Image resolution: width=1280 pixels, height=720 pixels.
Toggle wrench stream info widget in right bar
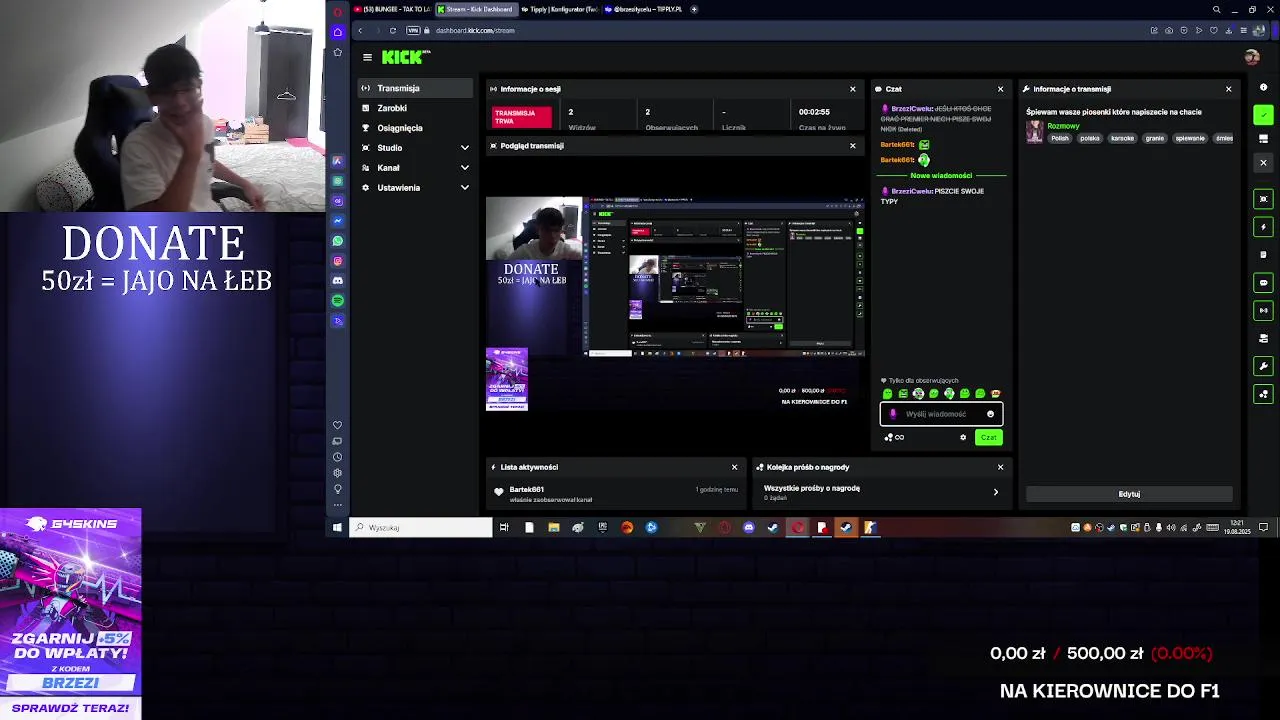(x=1263, y=366)
